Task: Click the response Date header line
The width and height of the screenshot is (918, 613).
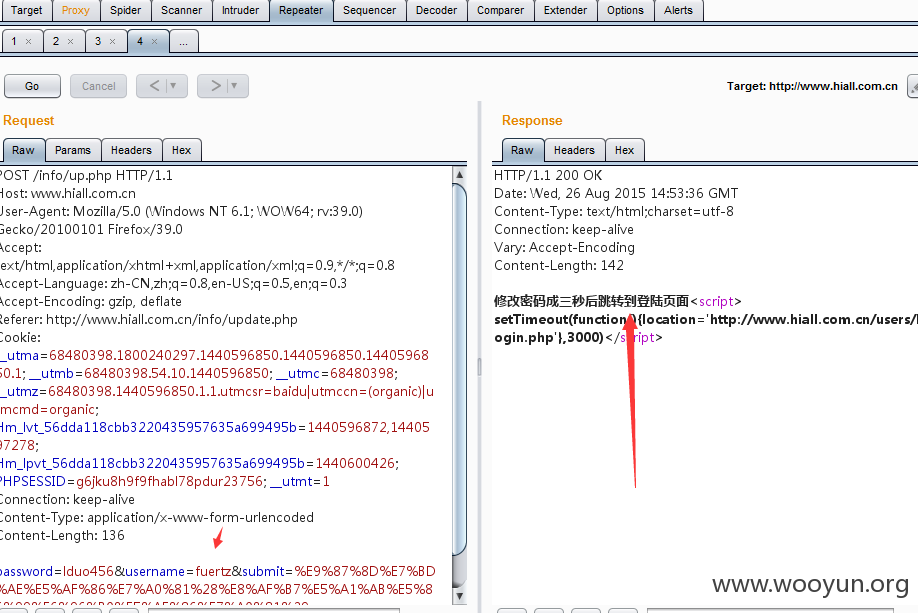Action: [x=616, y=194]
